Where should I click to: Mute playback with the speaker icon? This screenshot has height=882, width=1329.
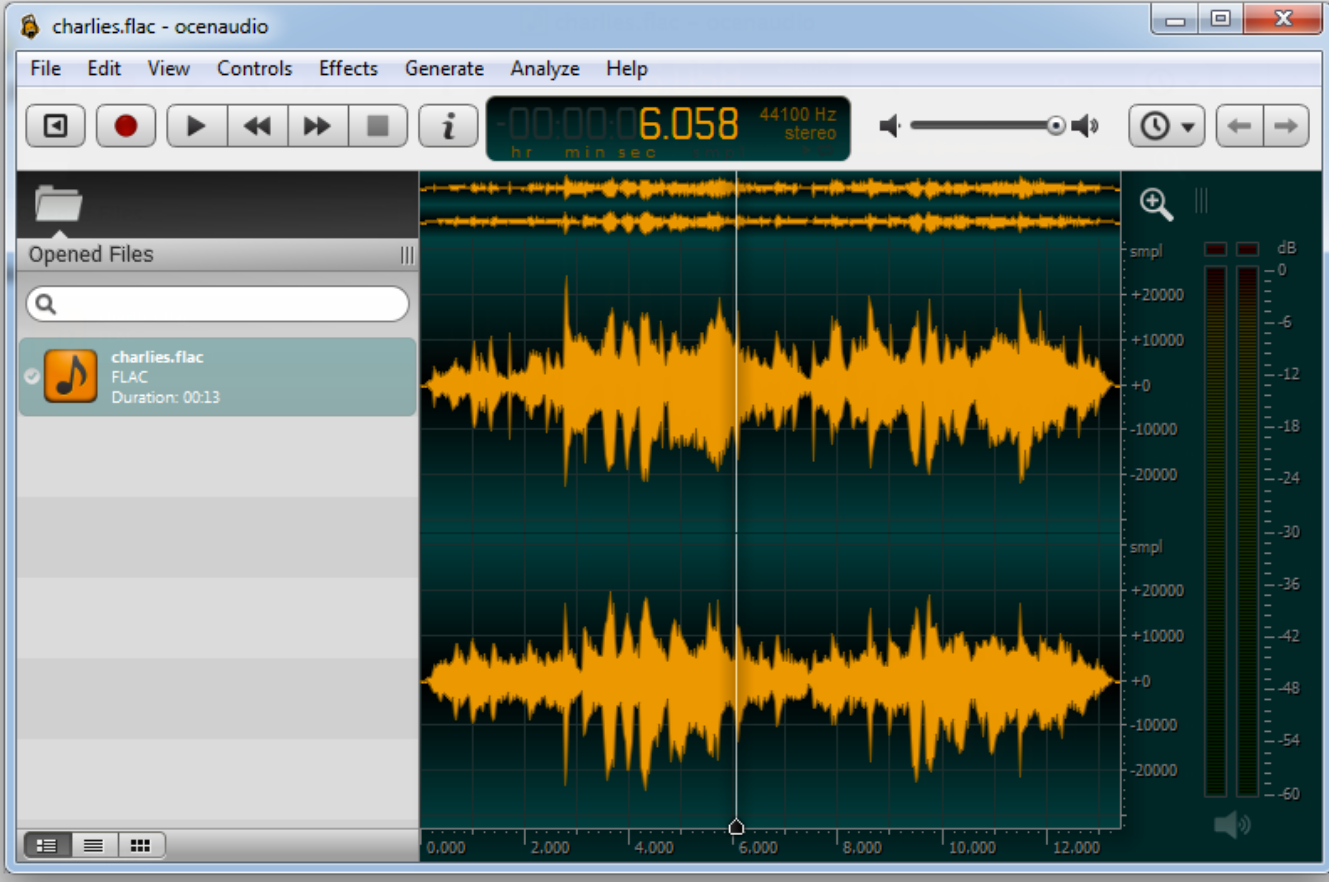coord(888,125)
